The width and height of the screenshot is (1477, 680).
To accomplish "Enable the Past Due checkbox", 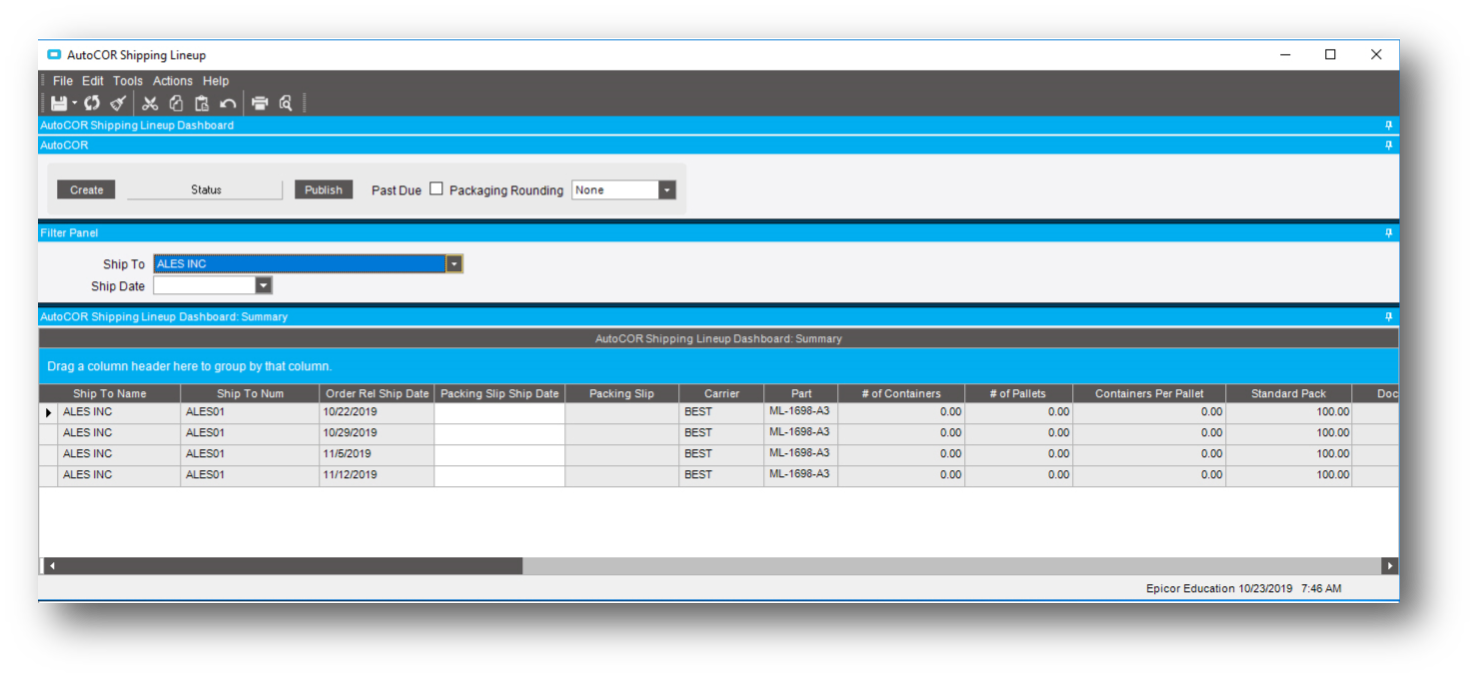I will tap(436, 189).
